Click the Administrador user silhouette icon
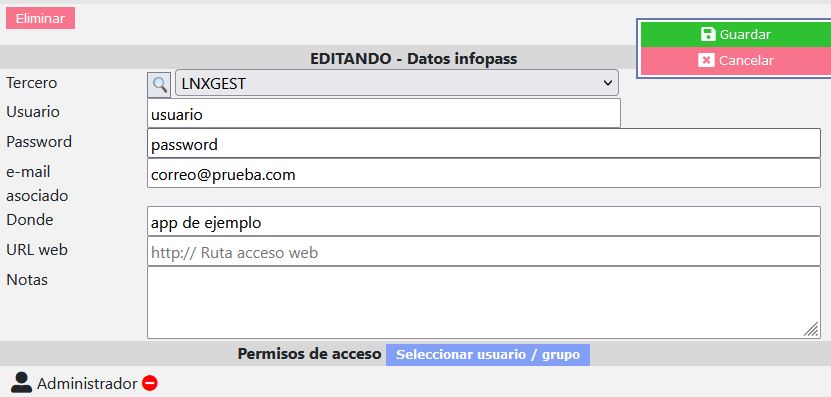Viewport: 831px width, 397px height. [21, 382]
